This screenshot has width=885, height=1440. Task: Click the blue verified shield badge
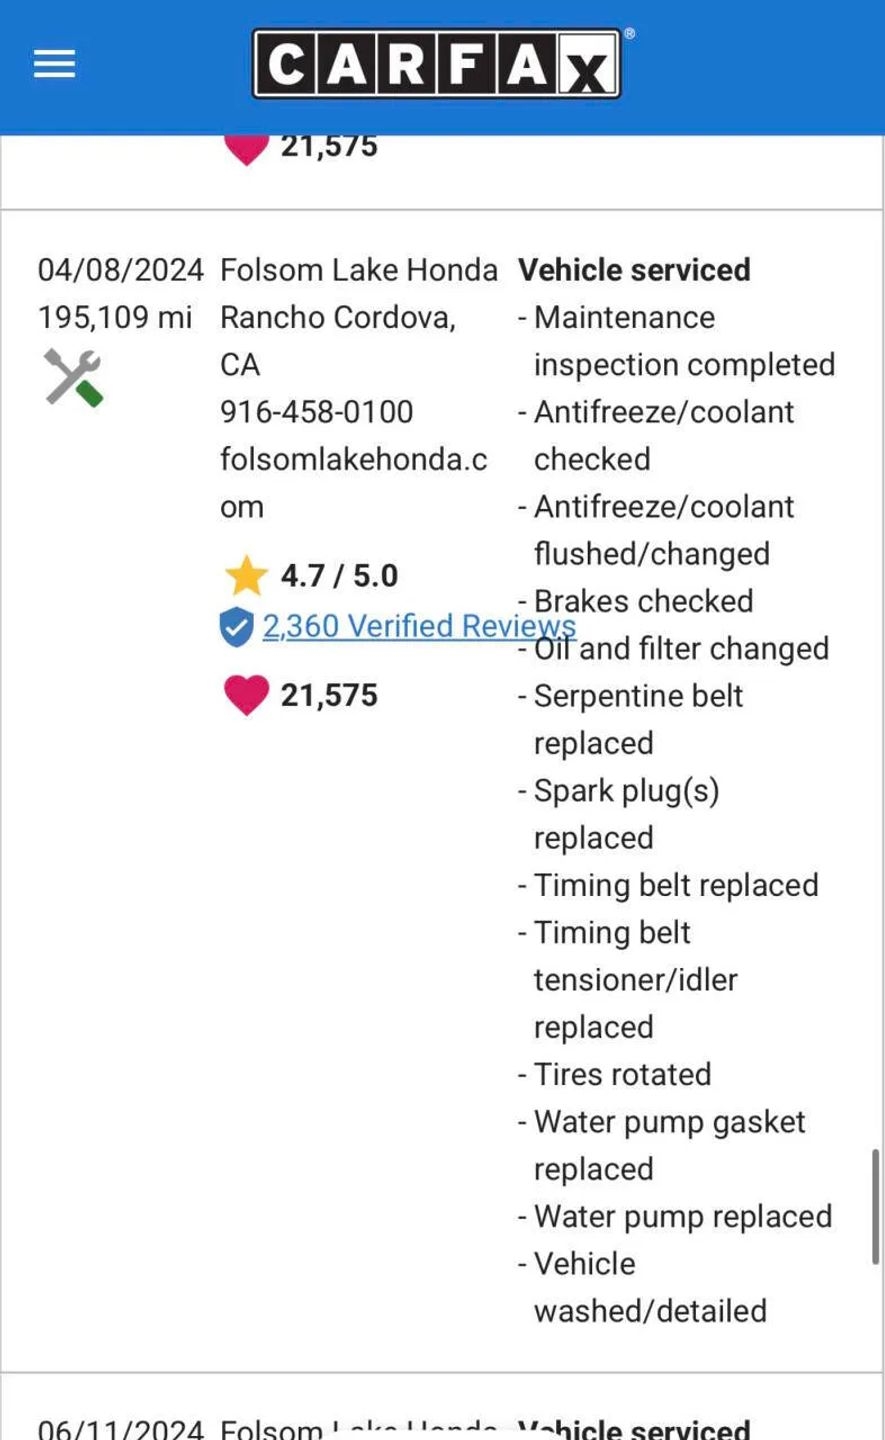(x=236, y=627)
